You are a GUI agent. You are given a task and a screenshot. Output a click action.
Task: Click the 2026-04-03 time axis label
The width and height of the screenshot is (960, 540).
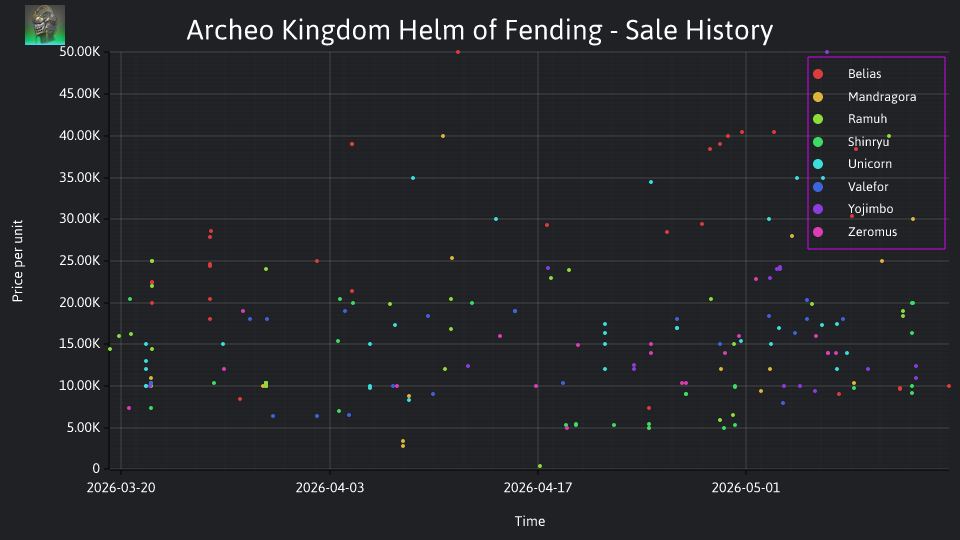[x=329, y=488]
